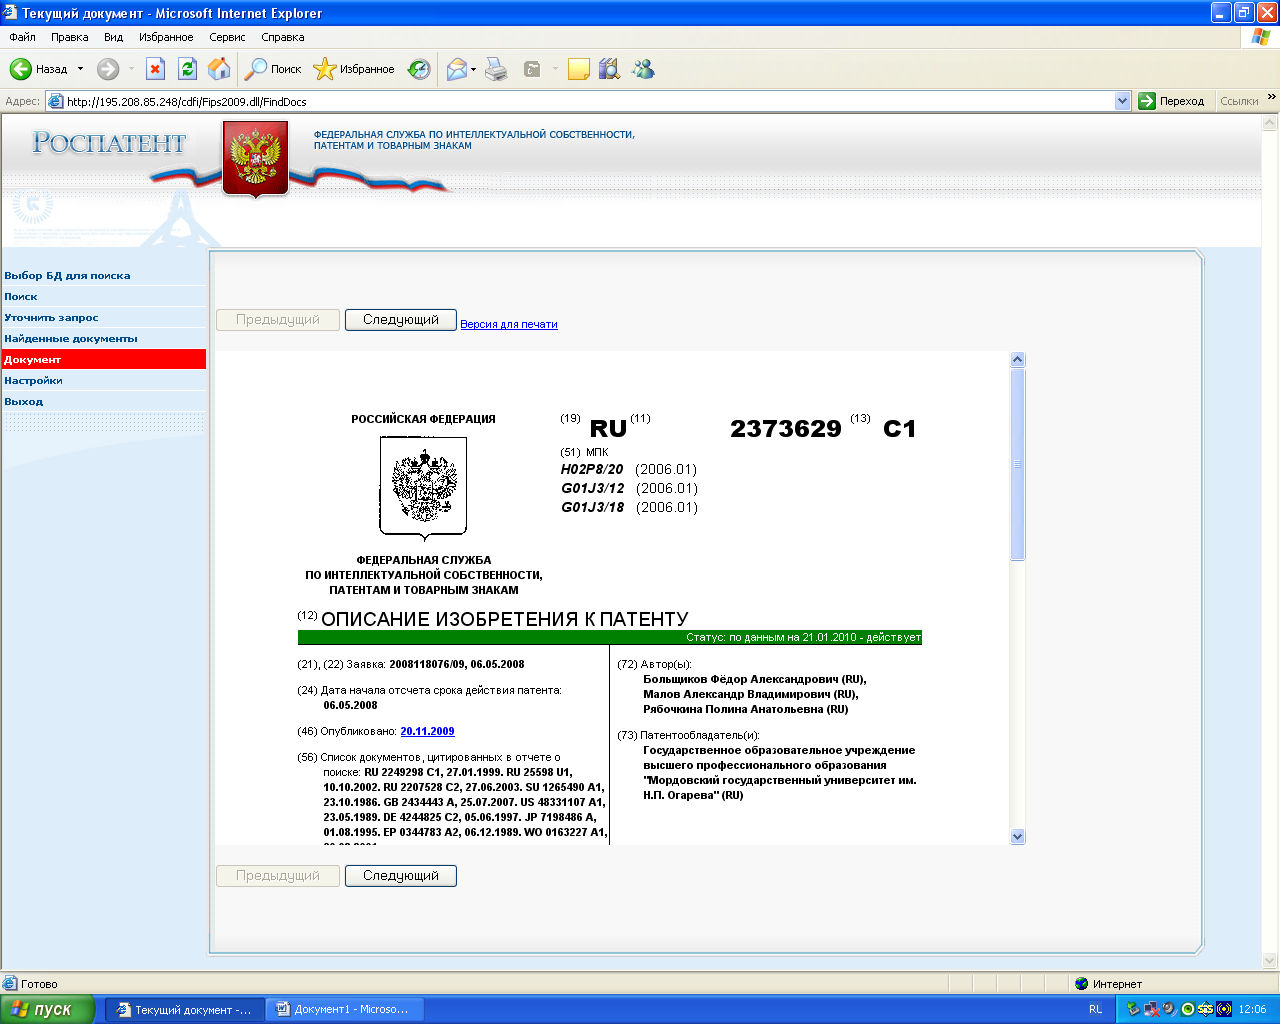This screenshot has height=1024, width=1280.
Task: Open the Избранное menu in menu bar
Action: pos(166,37)
